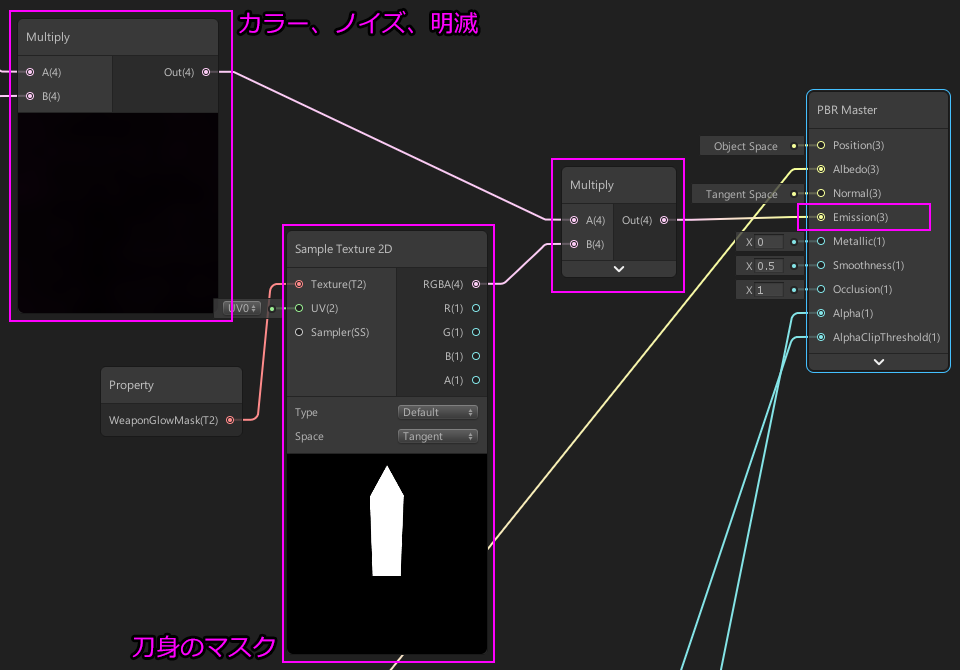Viewport: 960px width, 670px height.
Task: Click the Normal(3) port on PBR Master
Action: pyautogui.click(x=822, y=194)
